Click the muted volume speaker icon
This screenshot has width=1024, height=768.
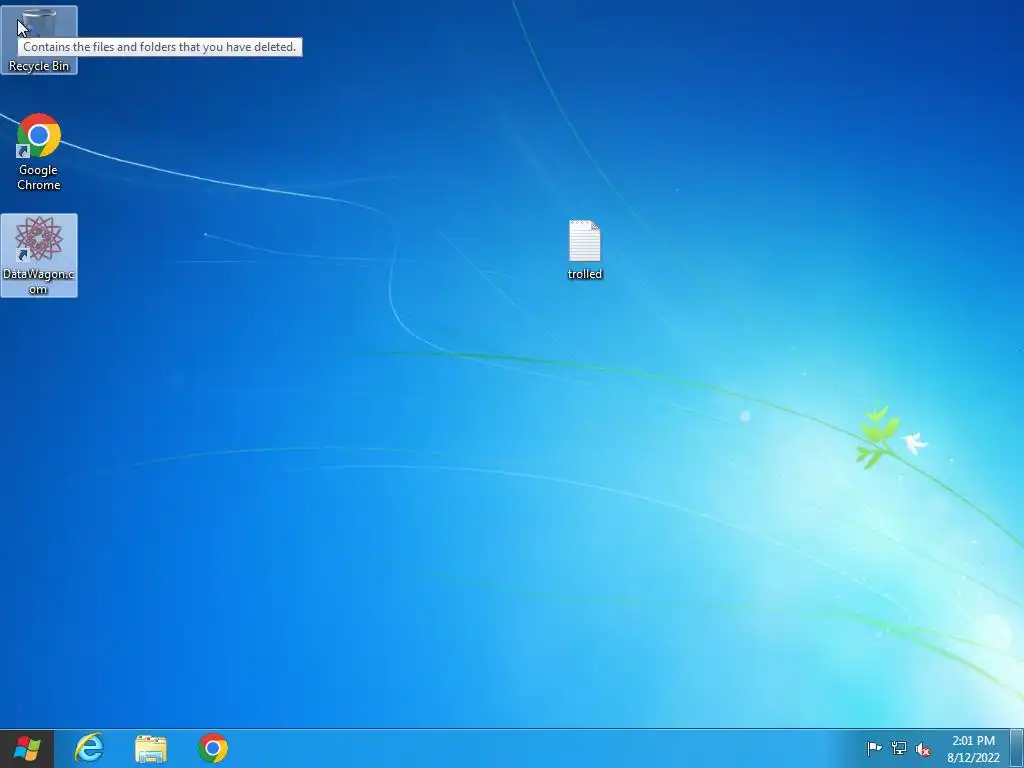(x=923, y=749)
